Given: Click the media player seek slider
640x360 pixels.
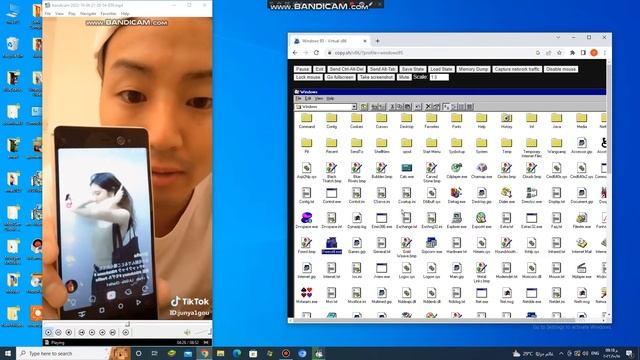Looking at the screenshot, I should pos(127,324).
